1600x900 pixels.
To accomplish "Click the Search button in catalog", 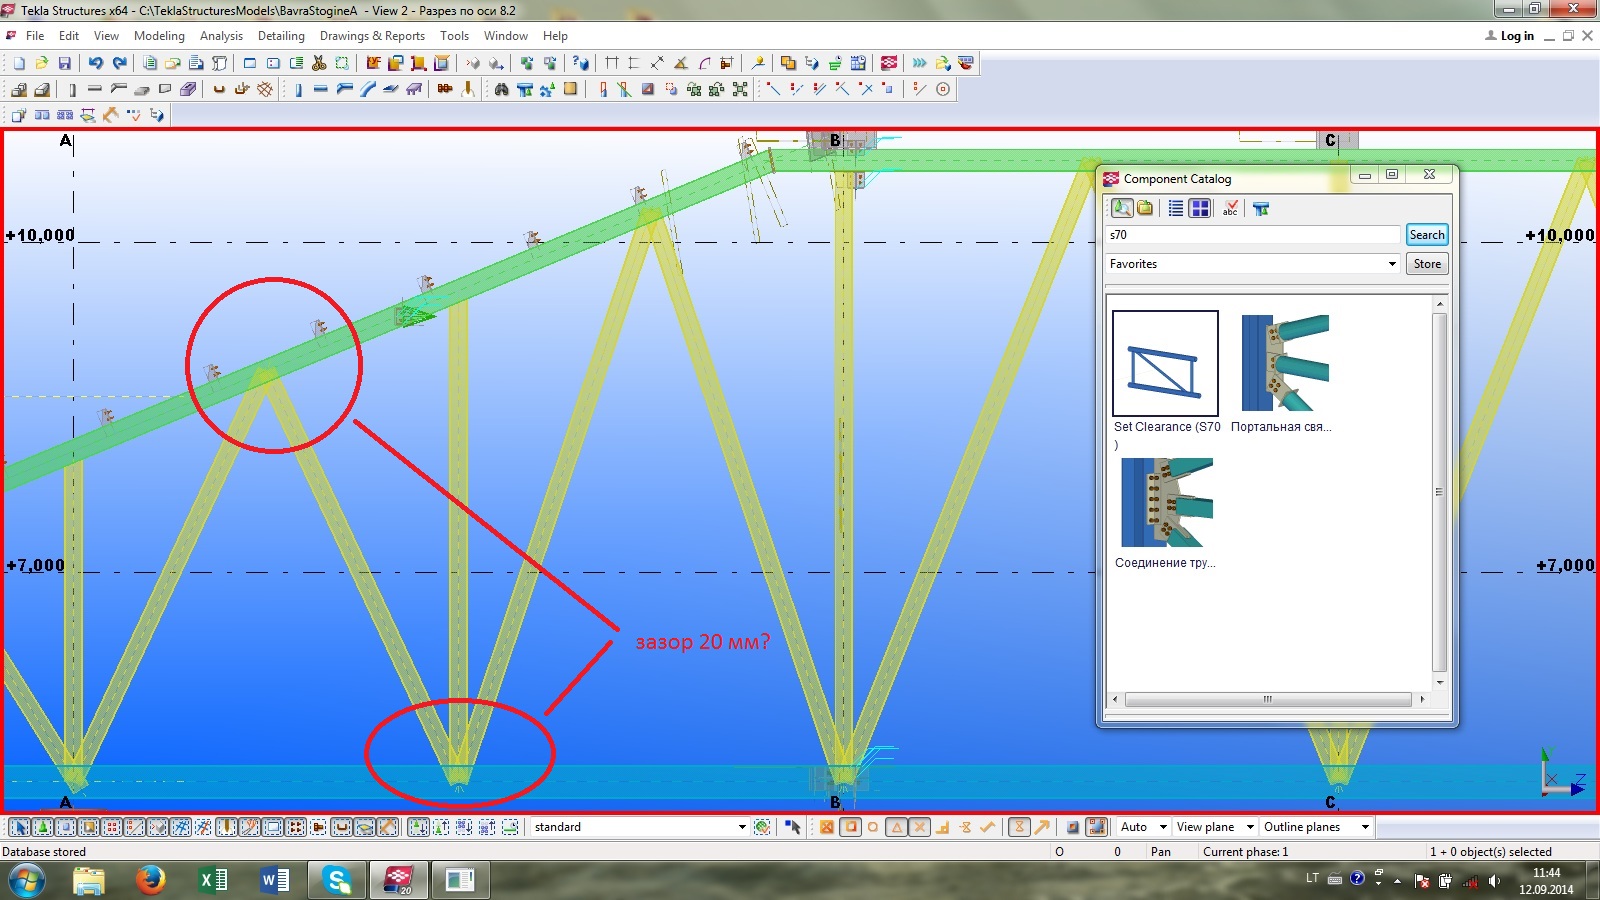I will [1426, 235].
